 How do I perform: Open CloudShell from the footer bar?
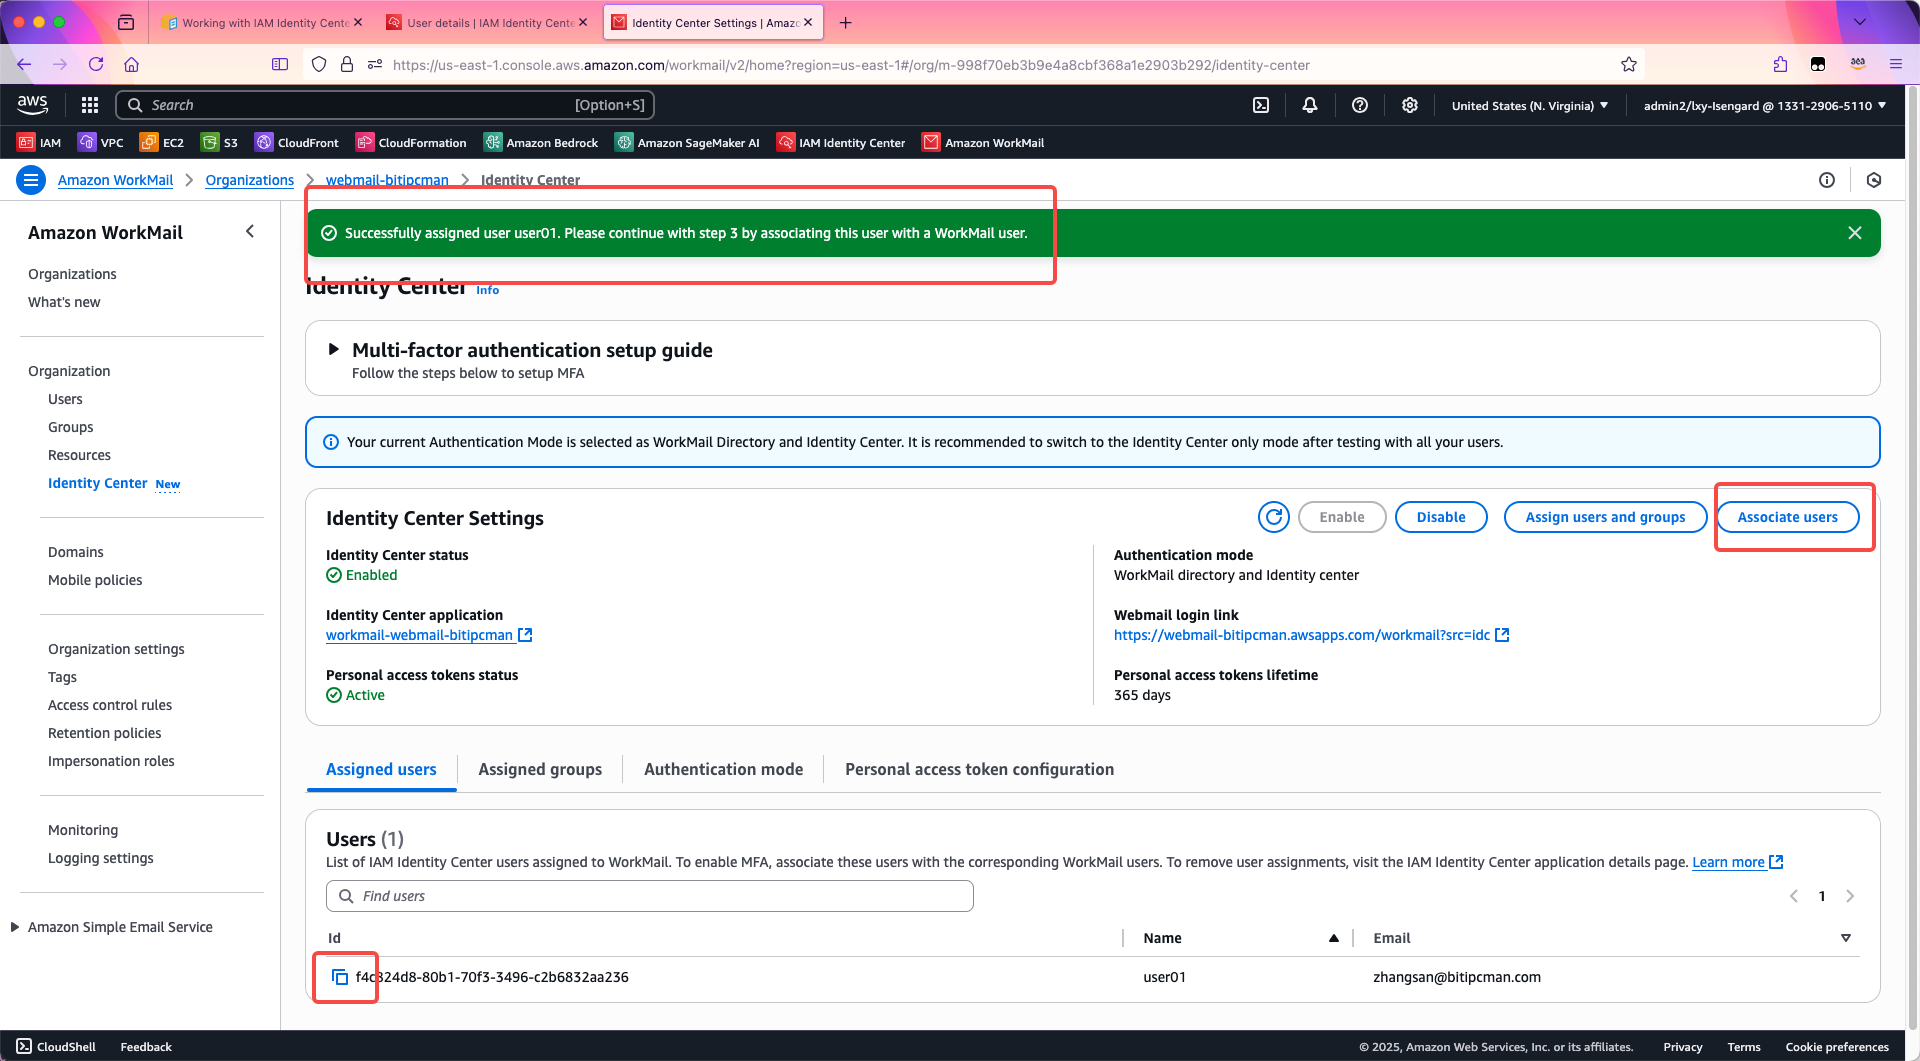point(56,1047)
